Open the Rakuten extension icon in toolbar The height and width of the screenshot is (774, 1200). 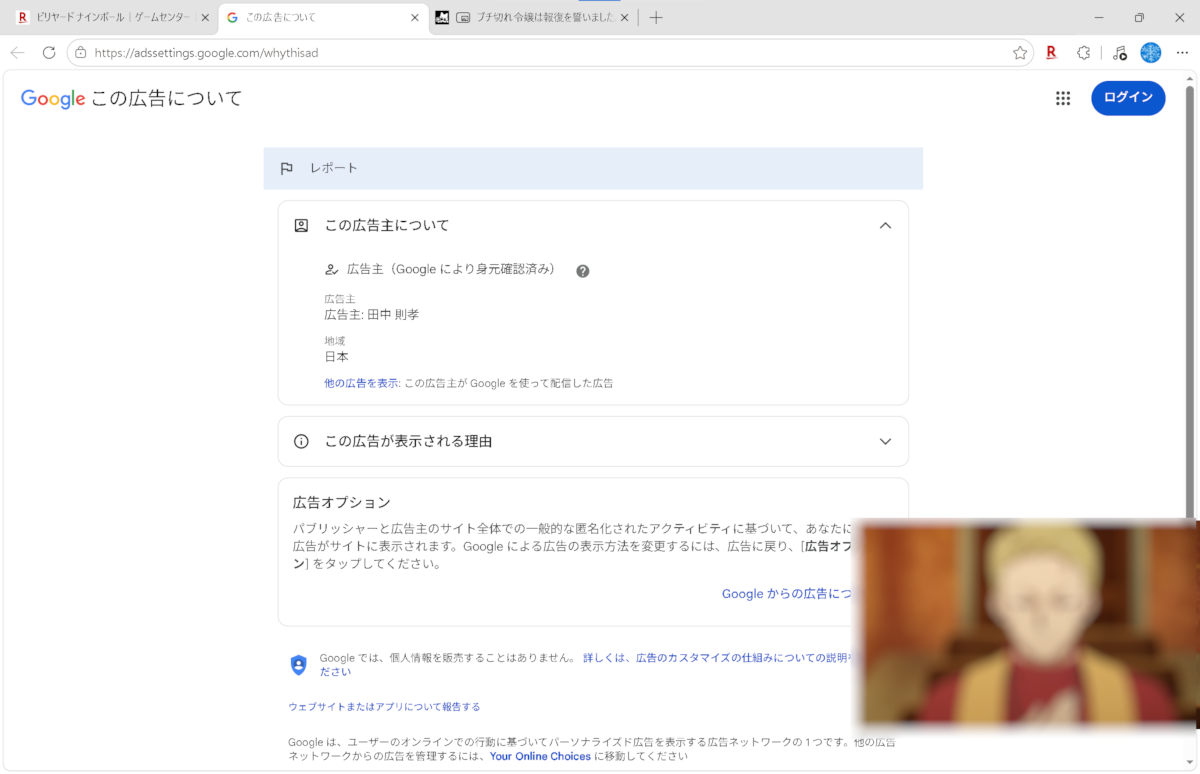point(1051,53)
